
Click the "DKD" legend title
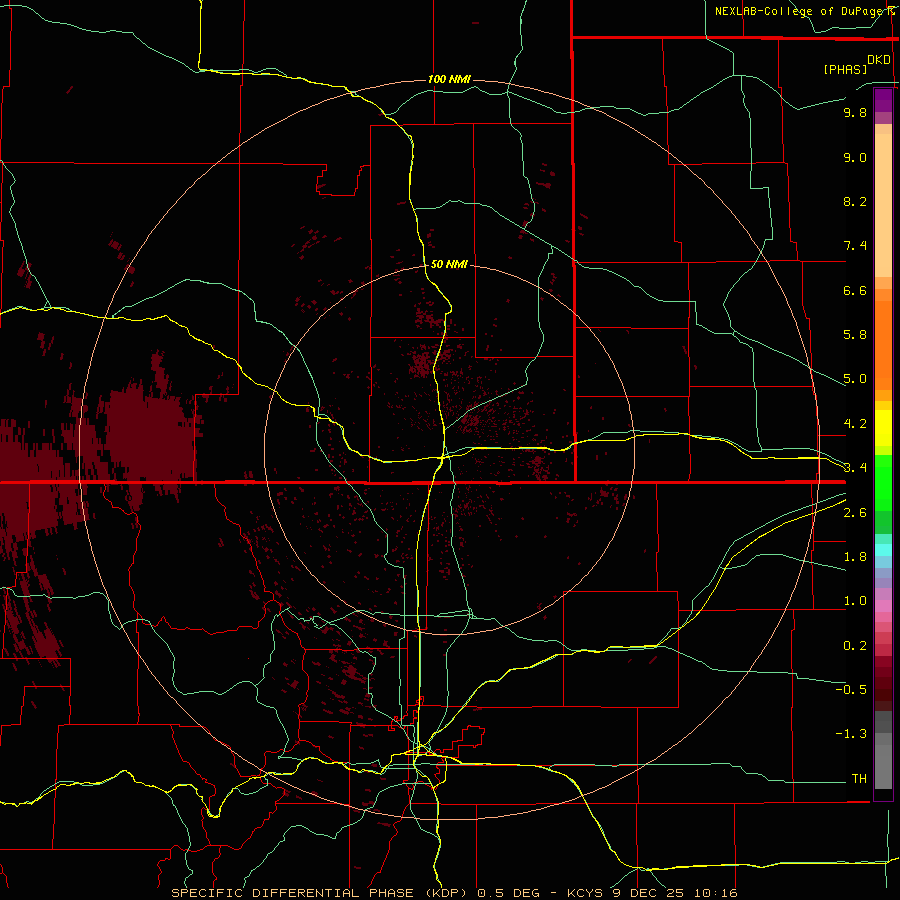click(878, 60)
